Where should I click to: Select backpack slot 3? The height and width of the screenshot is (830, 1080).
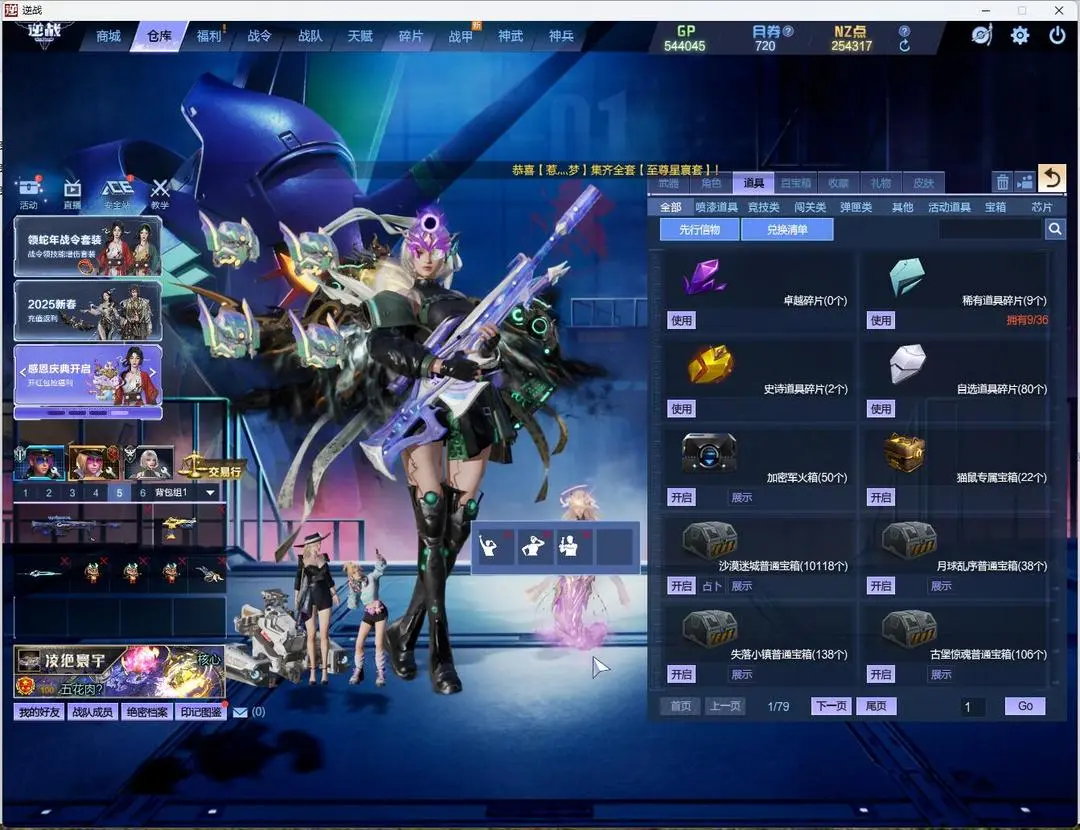coord(72,493)
